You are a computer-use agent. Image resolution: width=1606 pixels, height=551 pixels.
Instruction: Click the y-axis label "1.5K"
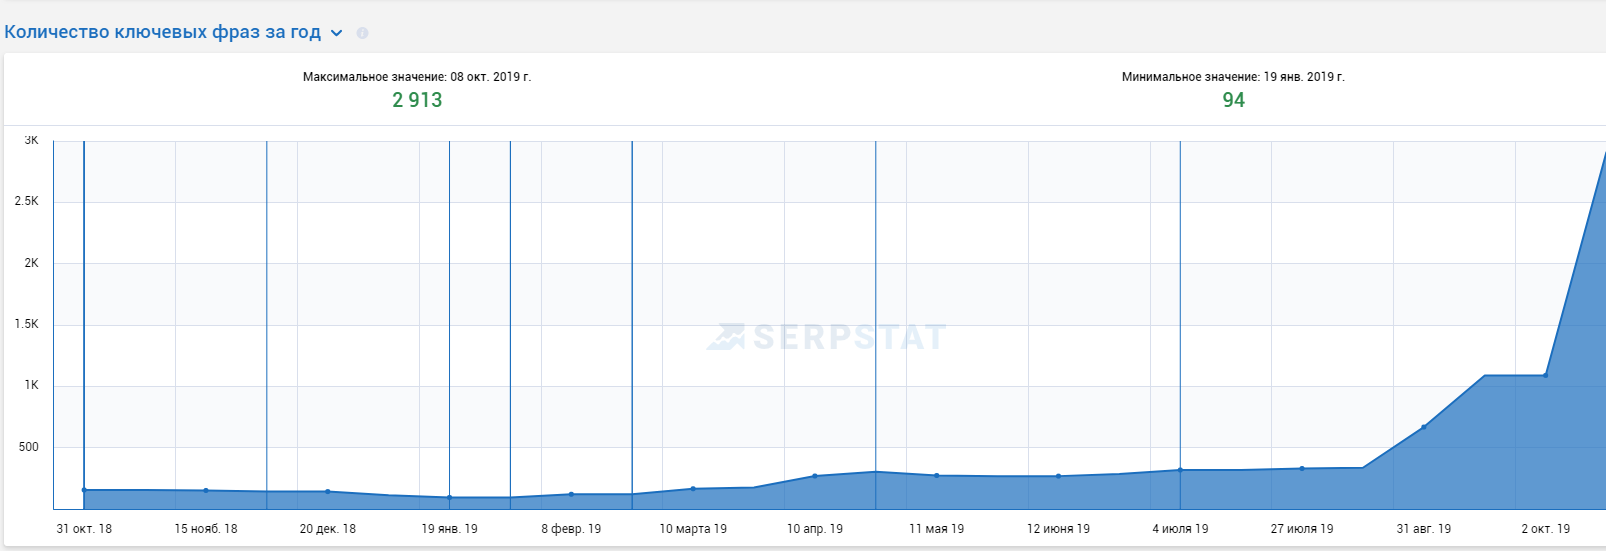tap(27, 324)
